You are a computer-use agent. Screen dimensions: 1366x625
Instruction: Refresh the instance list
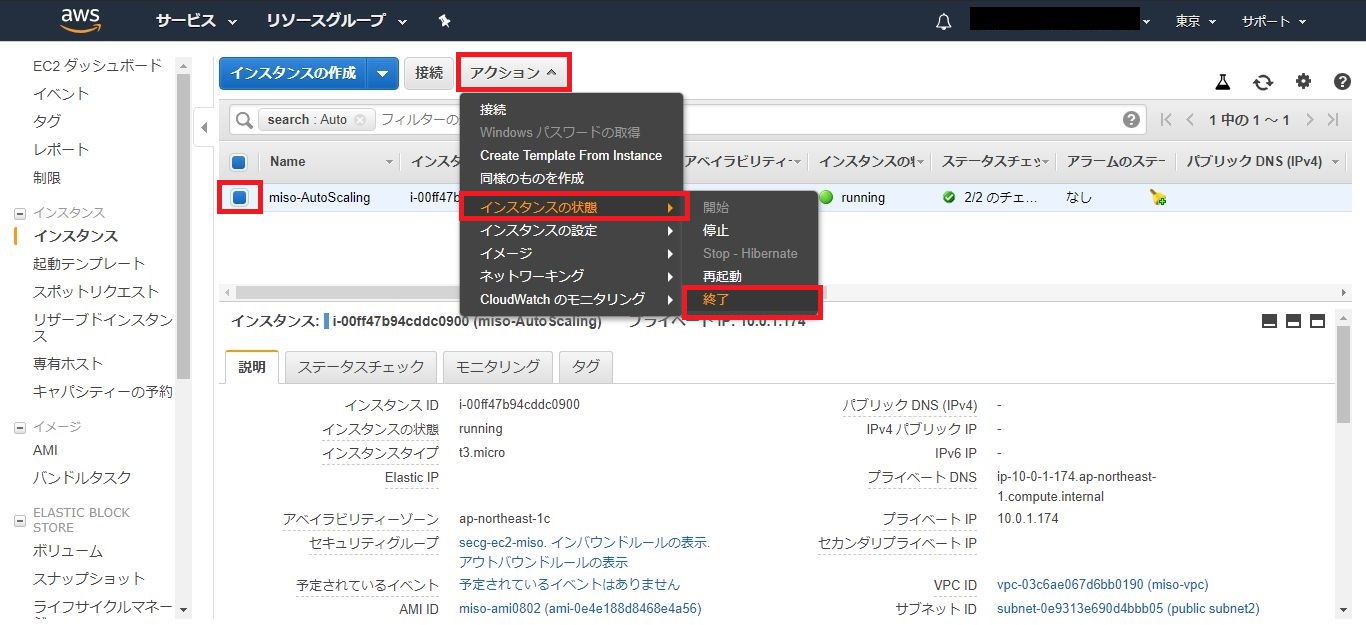click(x=1263, y=82)
